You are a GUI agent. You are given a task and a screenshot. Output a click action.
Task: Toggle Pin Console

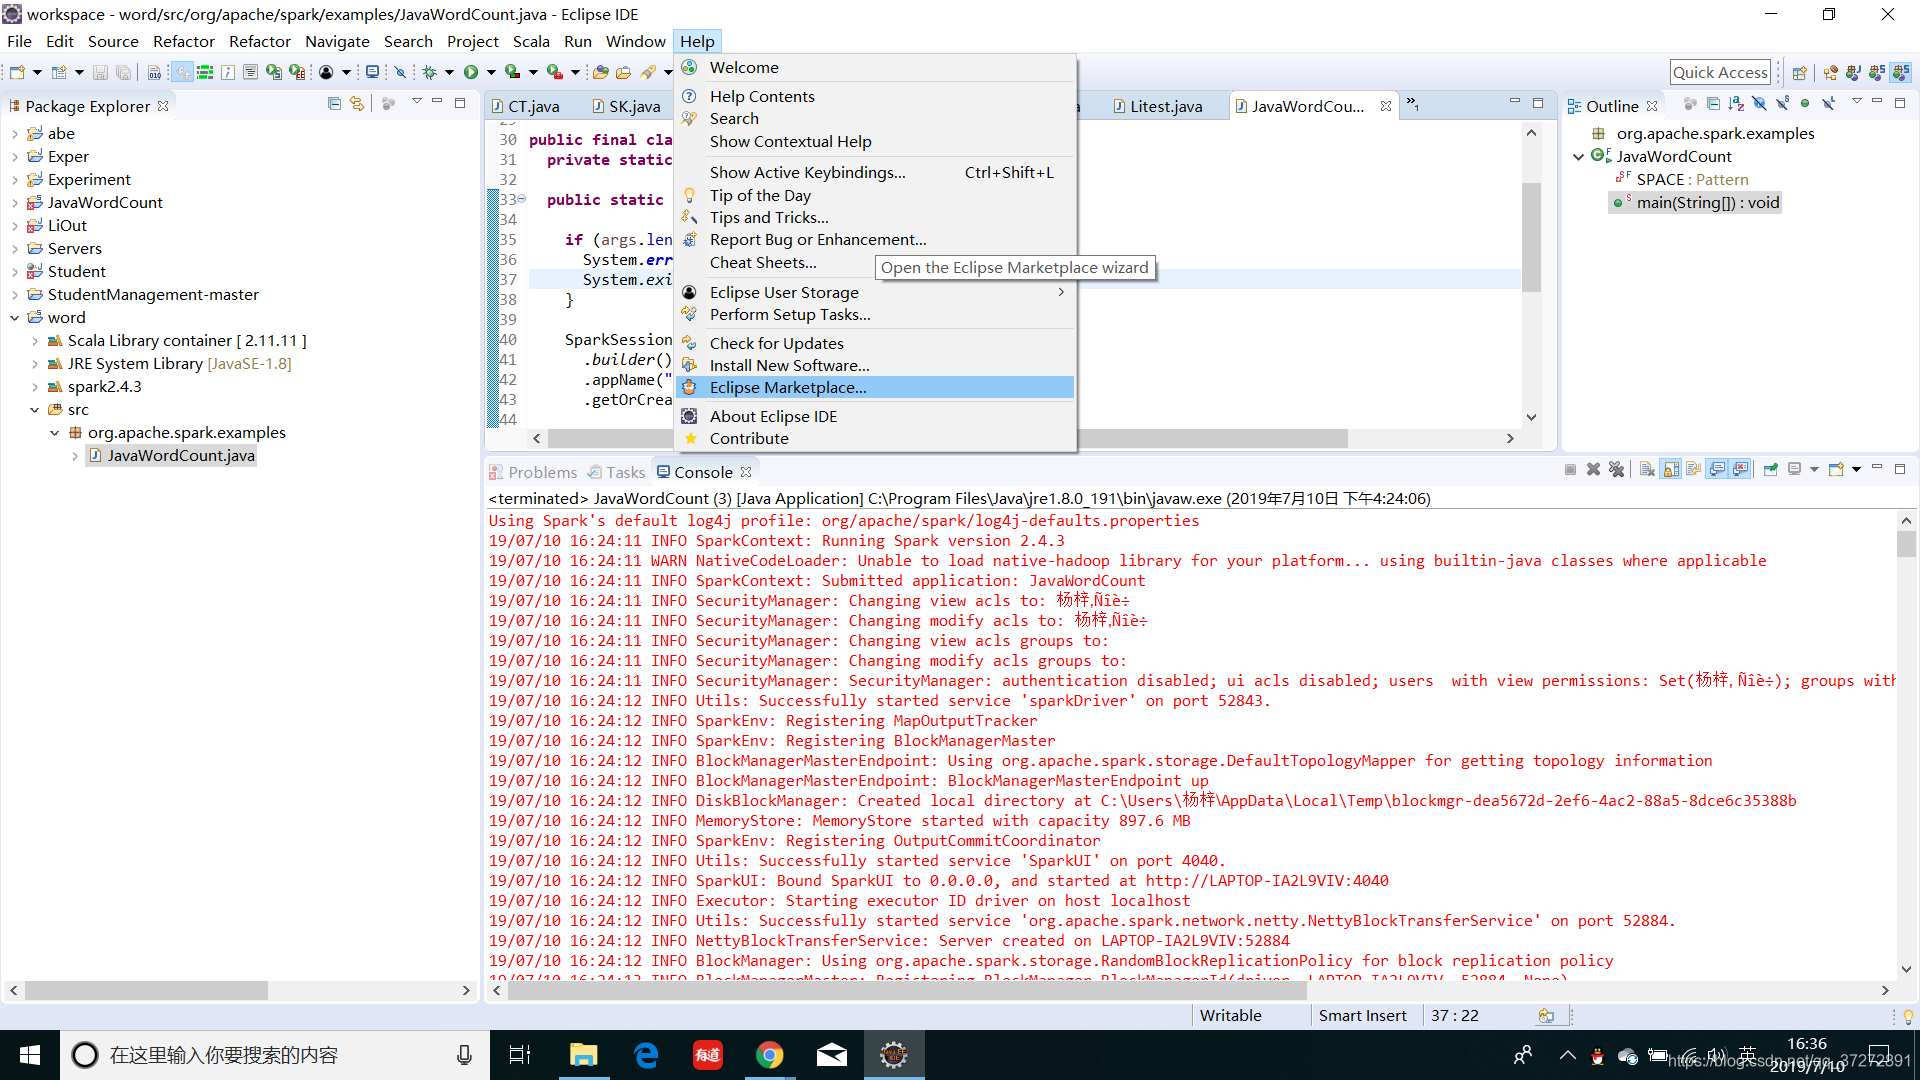pos(1771,469)
